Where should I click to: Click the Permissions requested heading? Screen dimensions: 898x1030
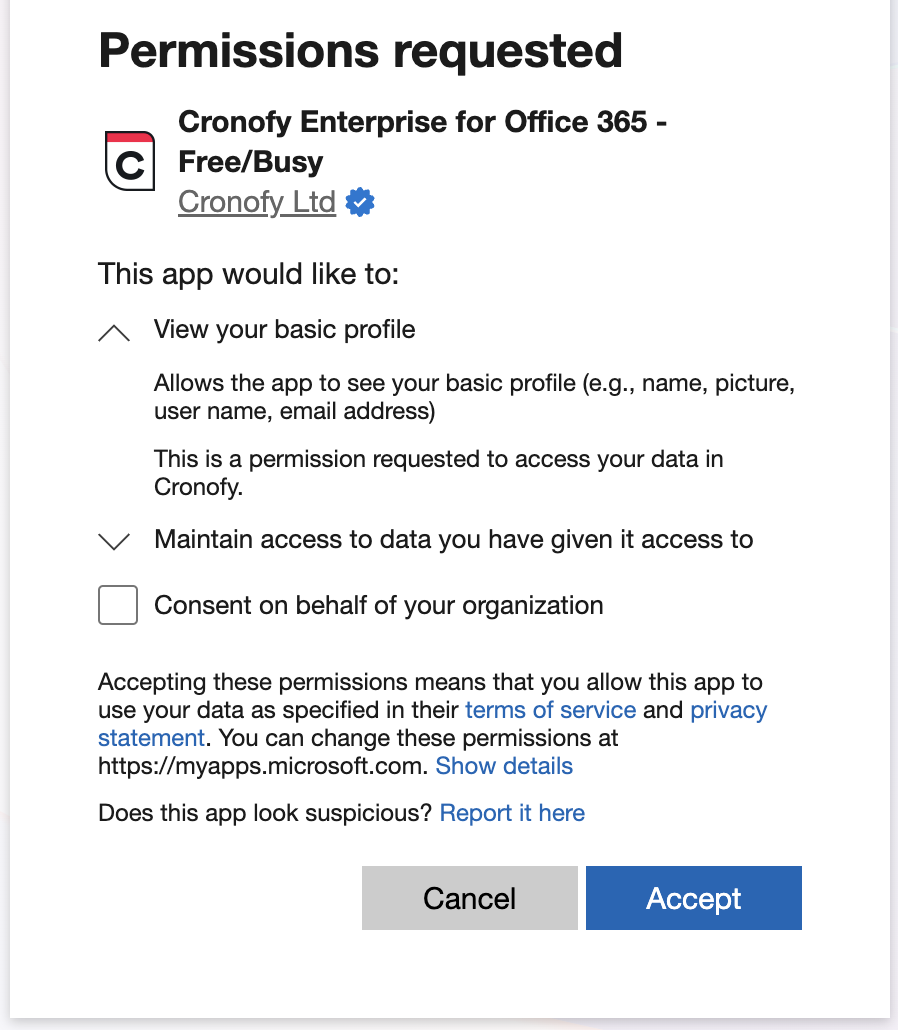360,50
